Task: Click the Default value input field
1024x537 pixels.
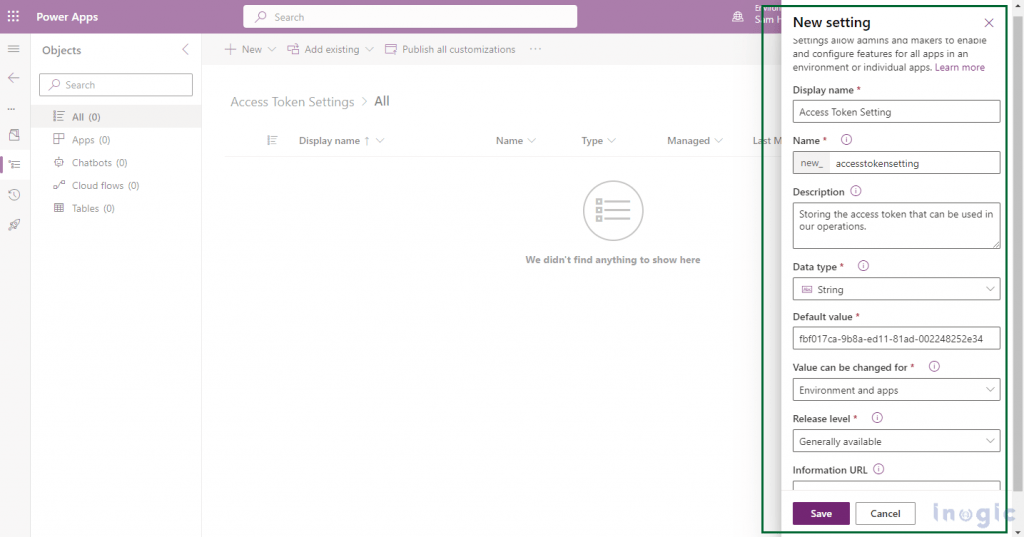Action: click(x=896, y=338)
